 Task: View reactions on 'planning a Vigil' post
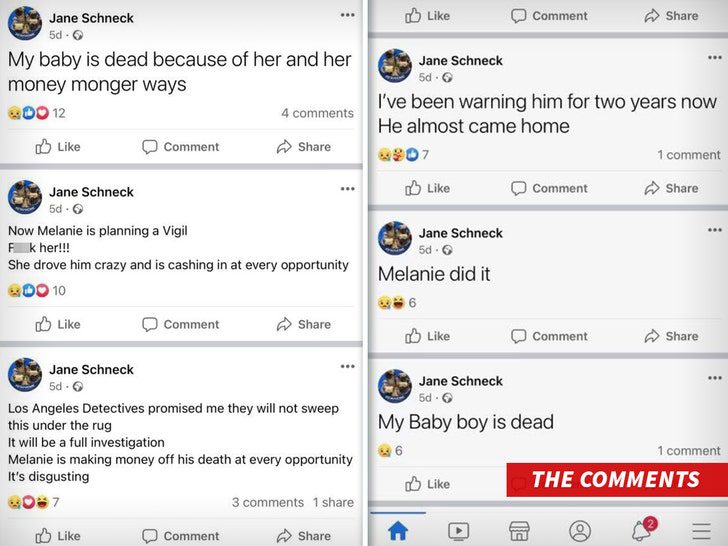pyautogui.click(x=37, y=291)
